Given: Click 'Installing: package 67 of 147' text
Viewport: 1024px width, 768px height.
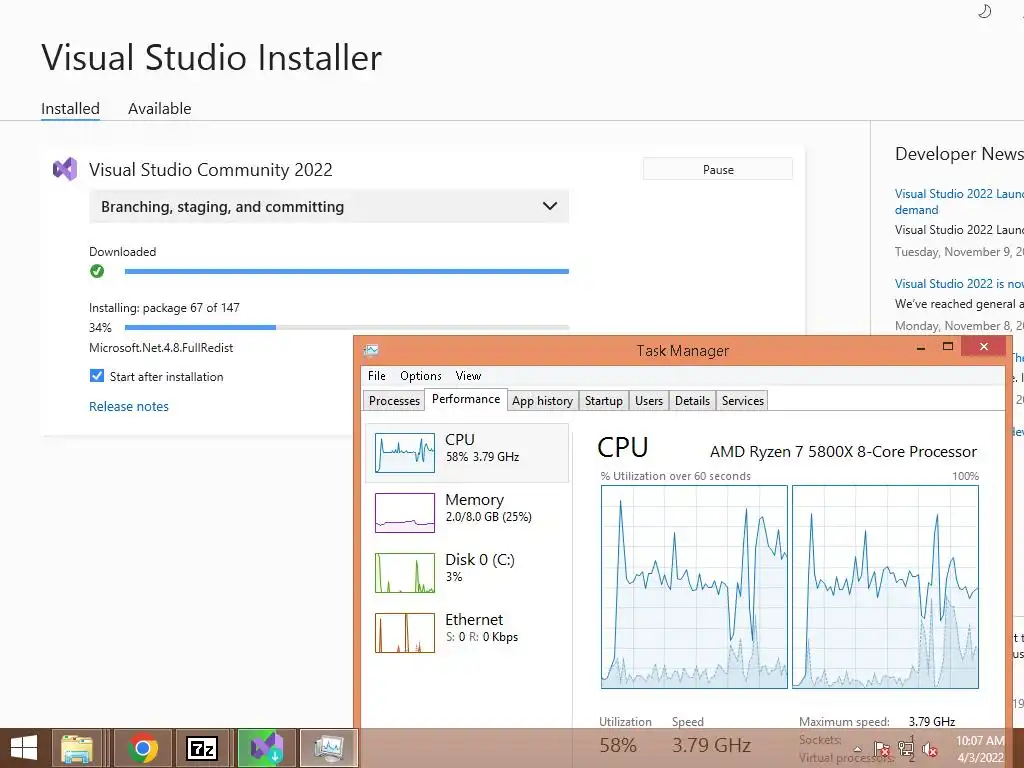Looking at the screenshot, I should point(165,308).
